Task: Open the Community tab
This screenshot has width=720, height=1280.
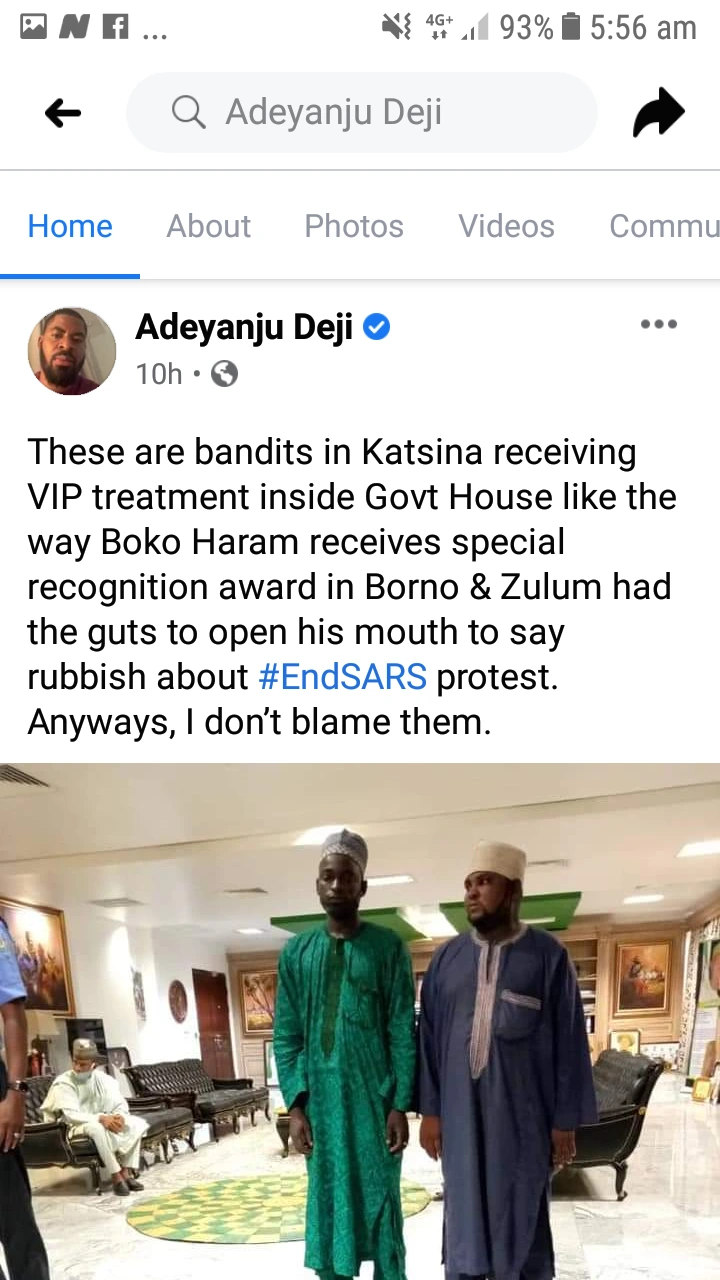Action: pyautogui.click(x=664, y=226)
